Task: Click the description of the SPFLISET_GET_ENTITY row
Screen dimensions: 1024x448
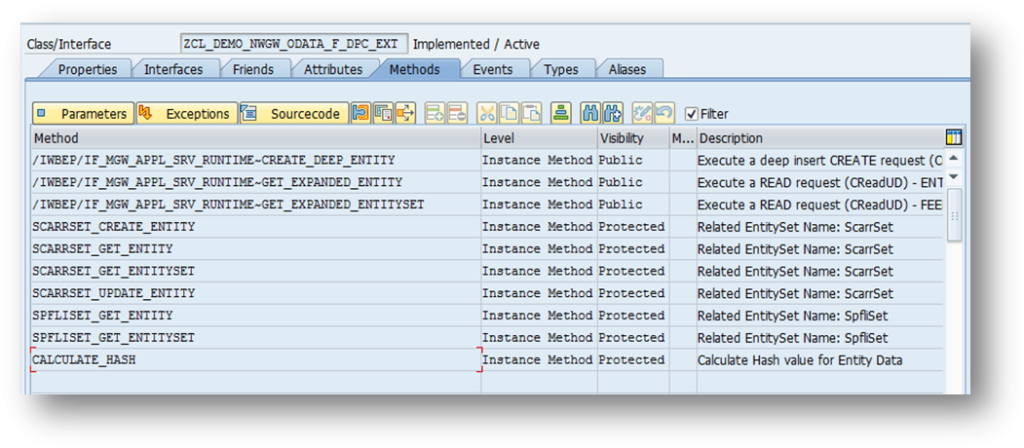Action: click(x=820, y=315)
